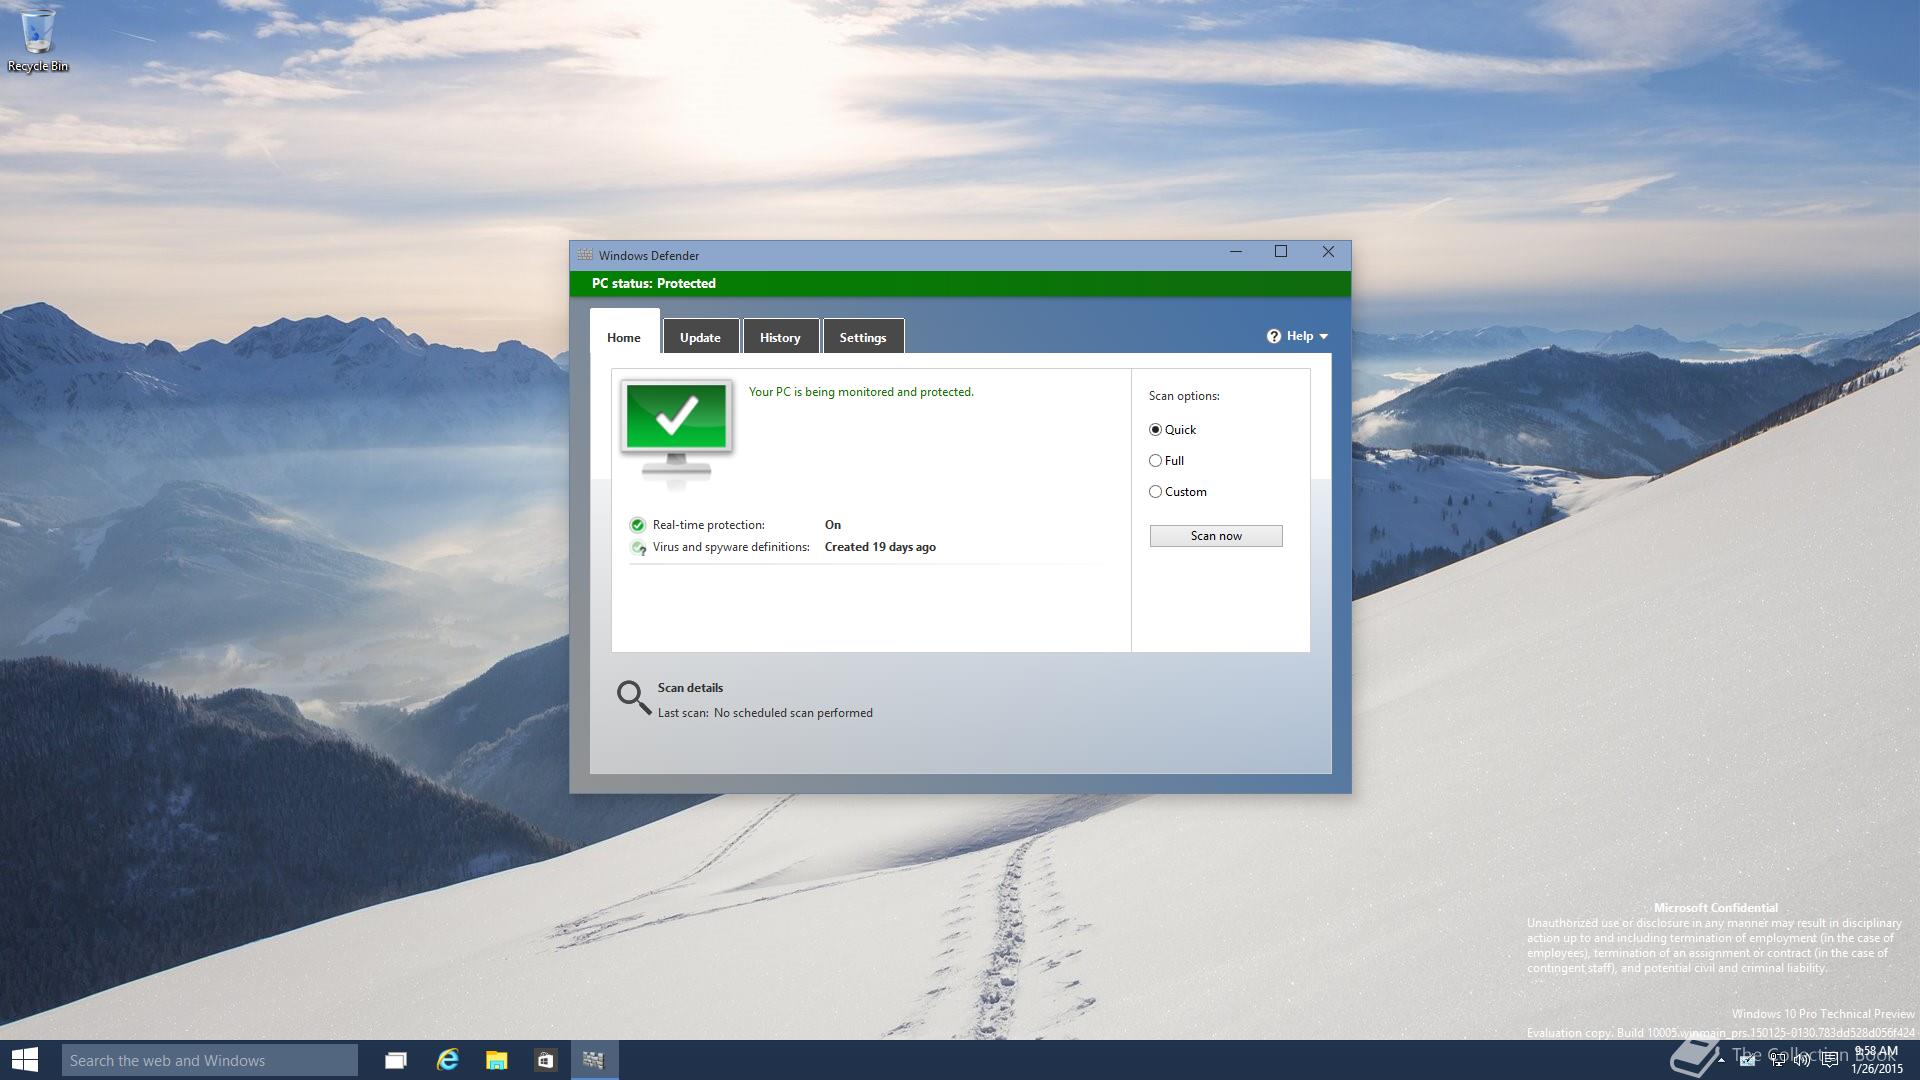
Task: Switch to the Update tab
Action: pos(700,338)
